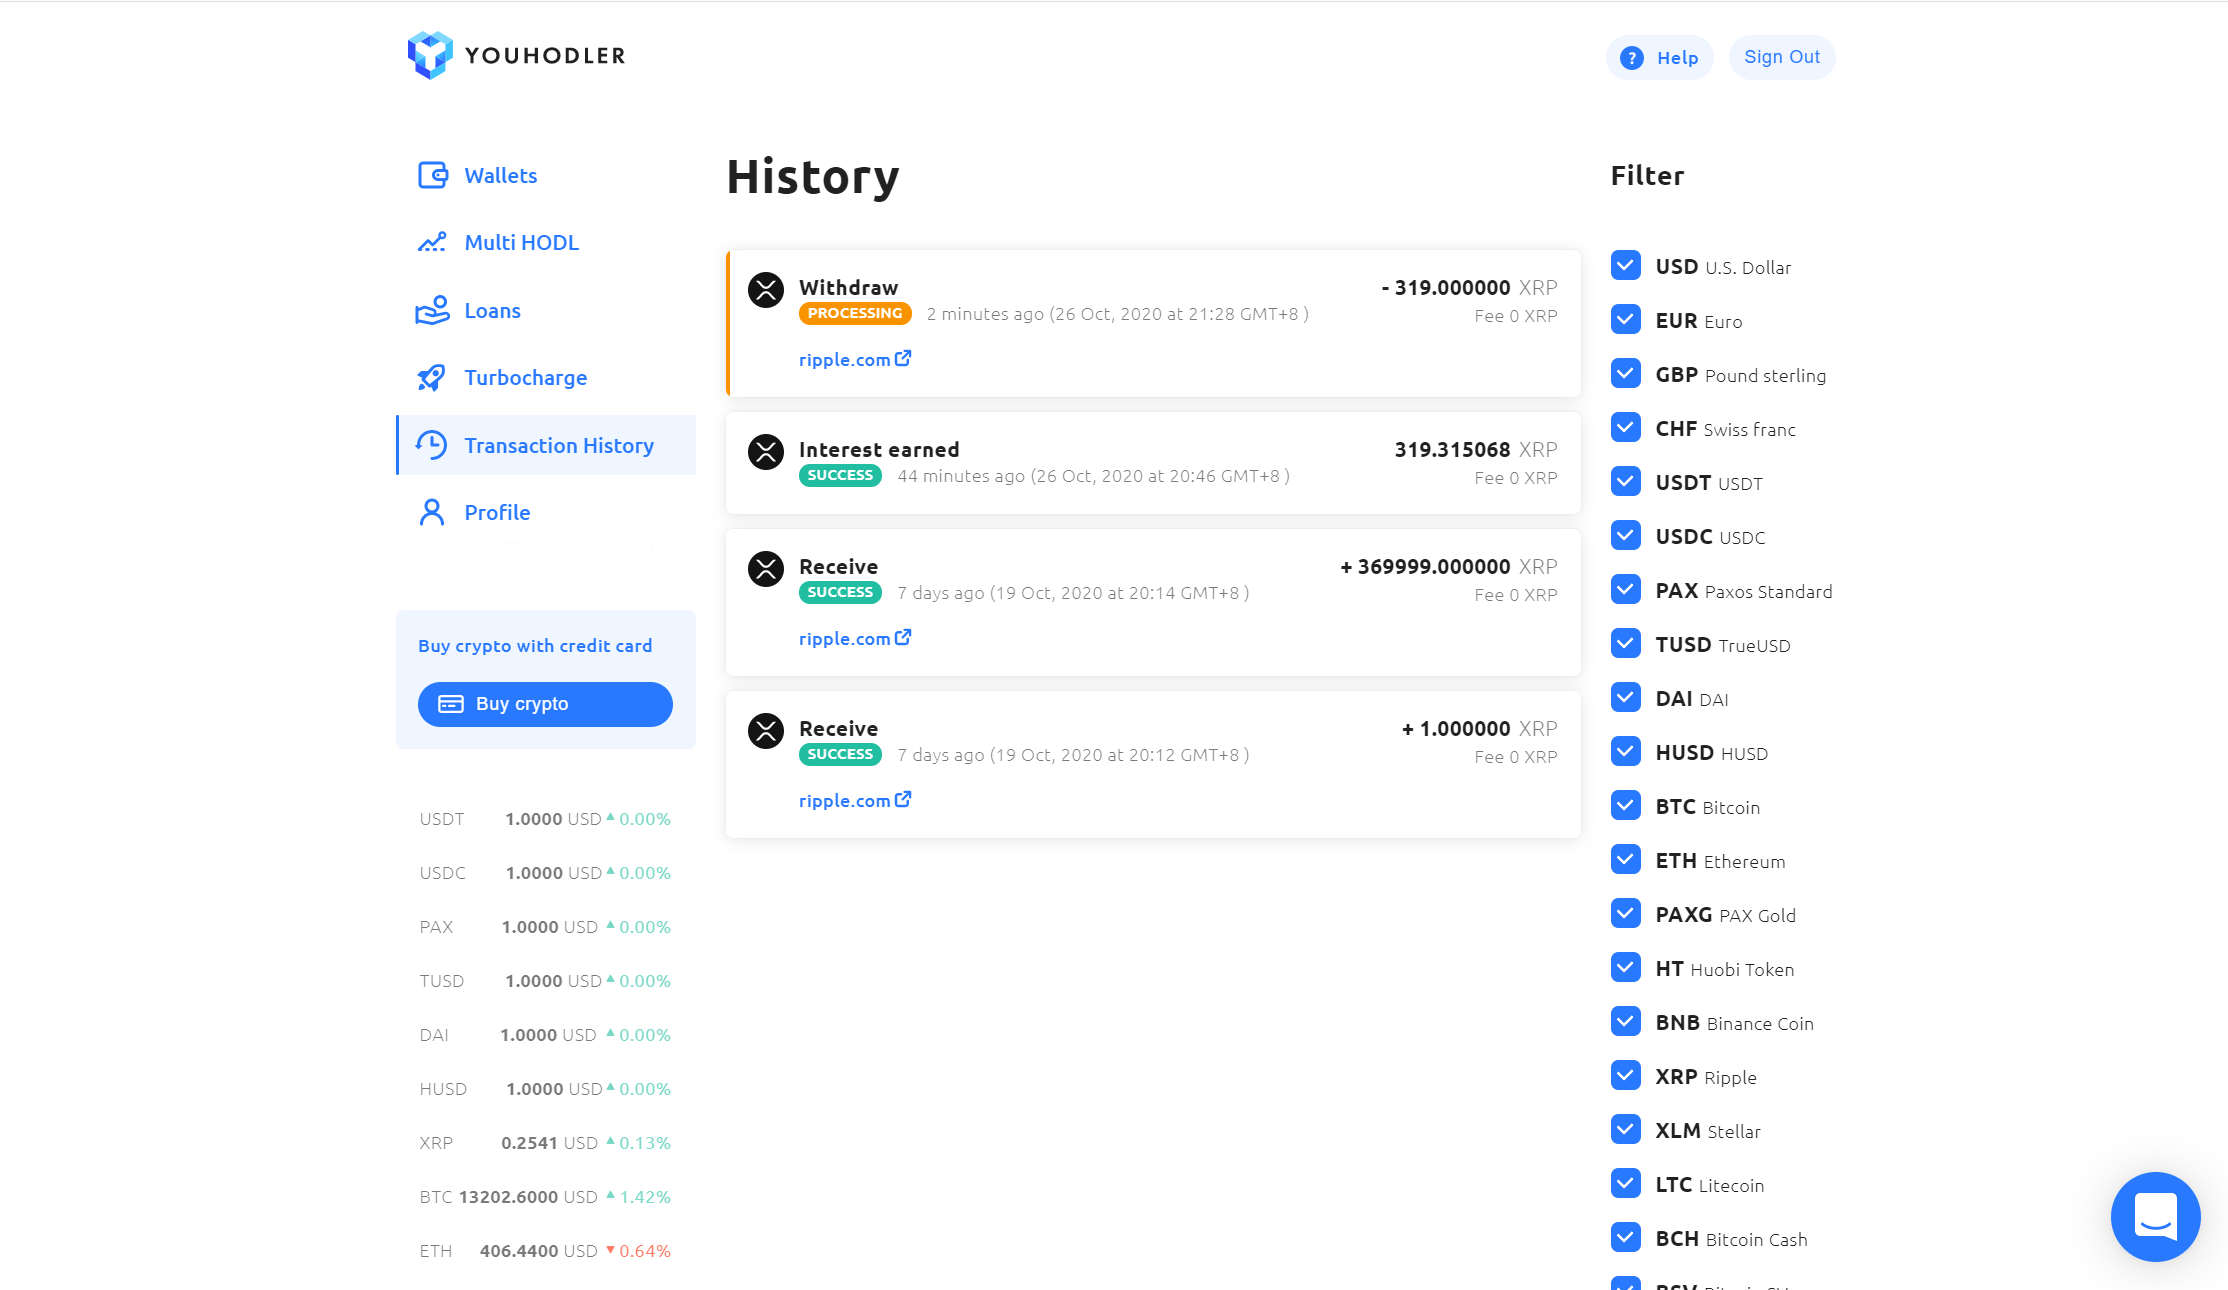Disable the USDT filter checkbox
The image size is (2228, 1290).
[x=1626, y=481]
